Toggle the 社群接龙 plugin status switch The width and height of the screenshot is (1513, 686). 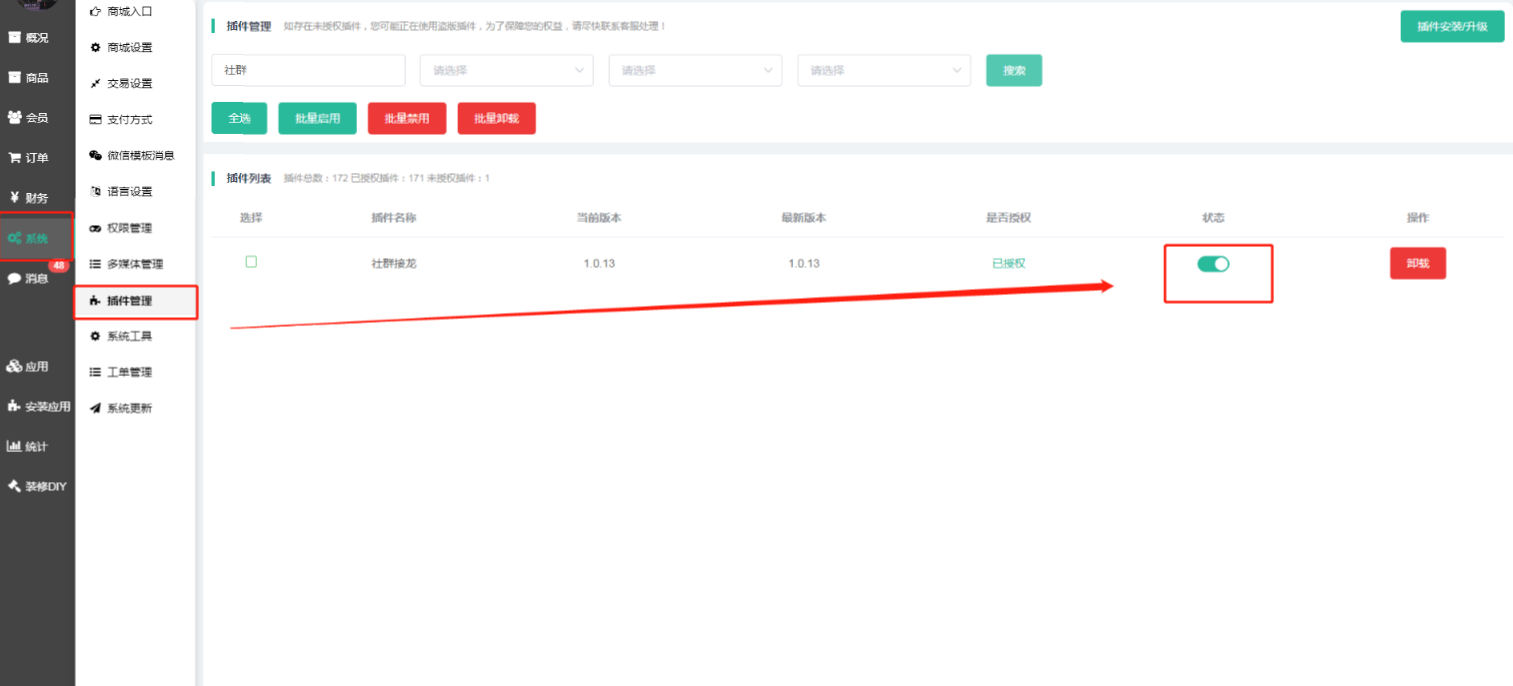1213,264
